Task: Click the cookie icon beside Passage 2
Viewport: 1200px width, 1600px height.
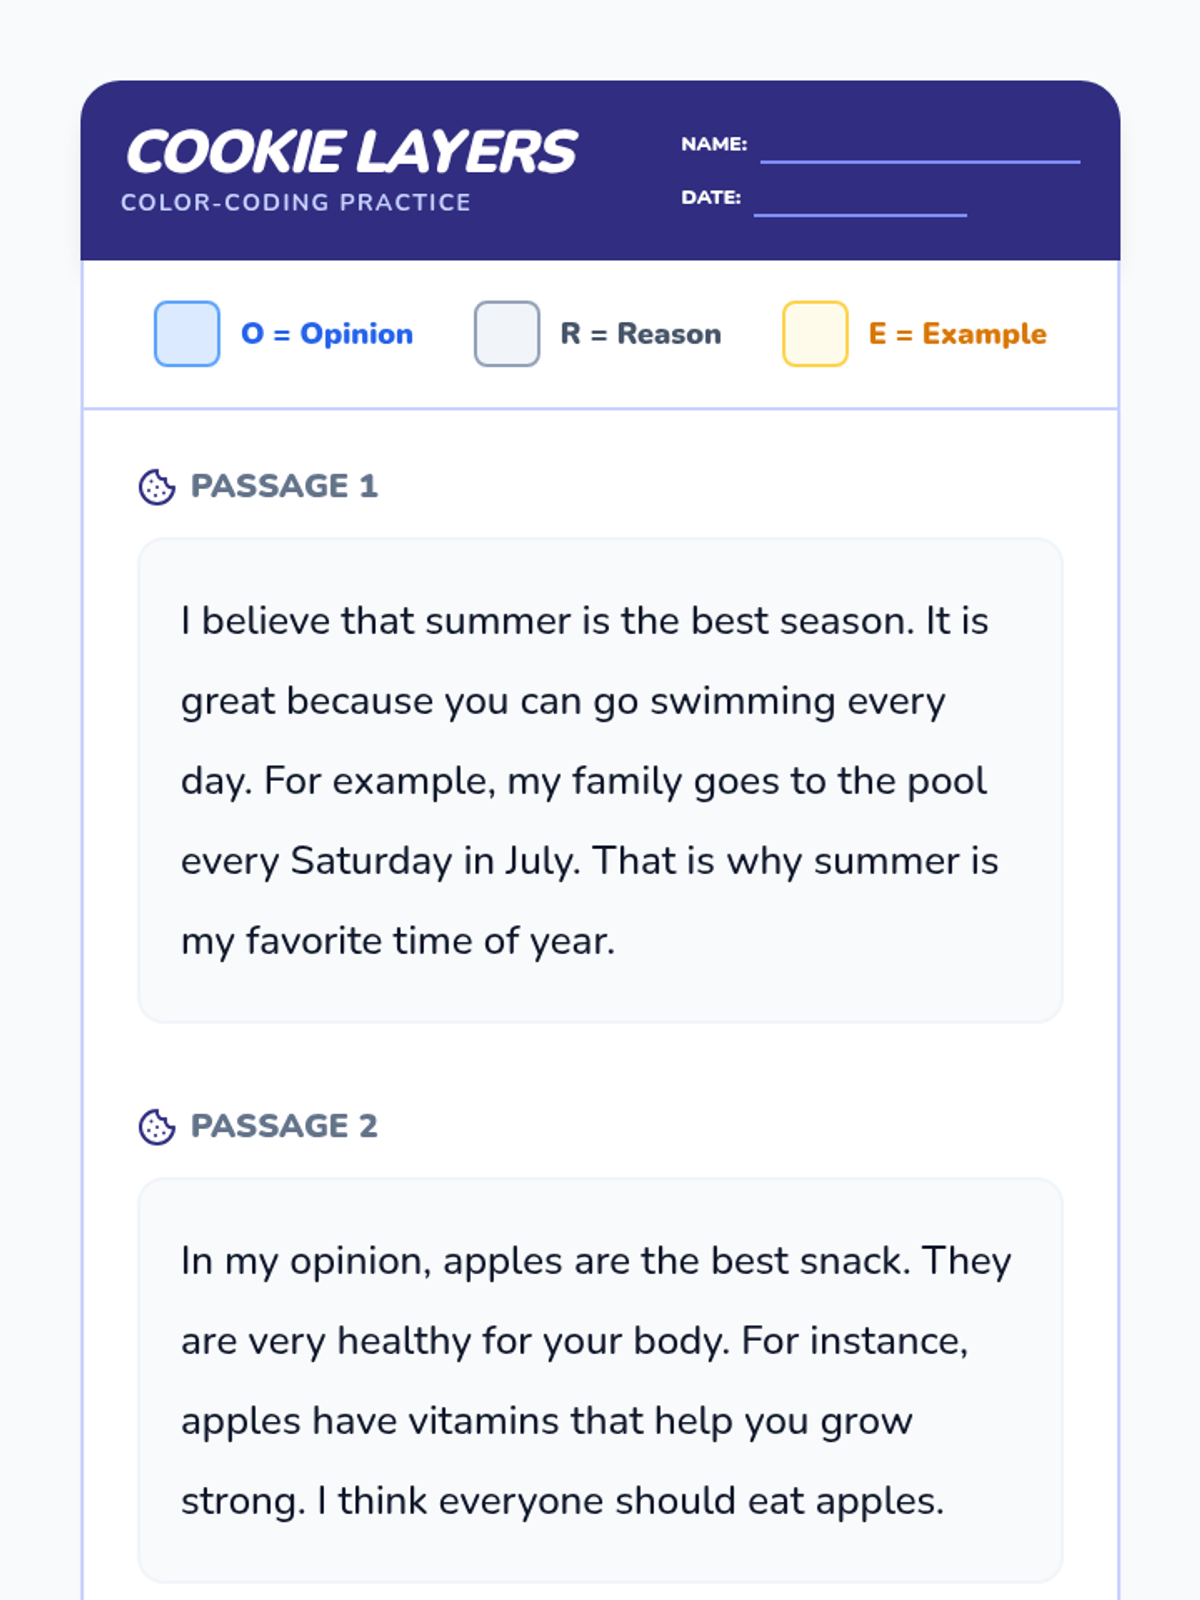Action: click(157, 1127)
